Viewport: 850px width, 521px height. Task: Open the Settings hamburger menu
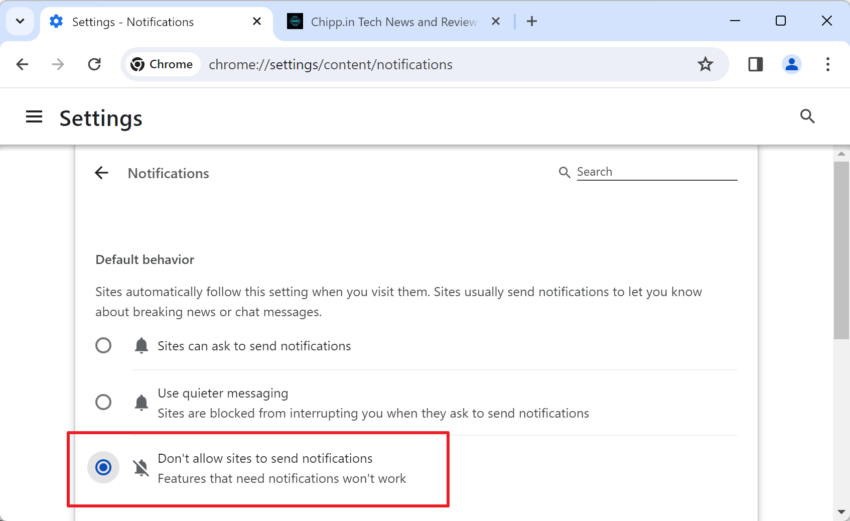(x=34, y=117)
